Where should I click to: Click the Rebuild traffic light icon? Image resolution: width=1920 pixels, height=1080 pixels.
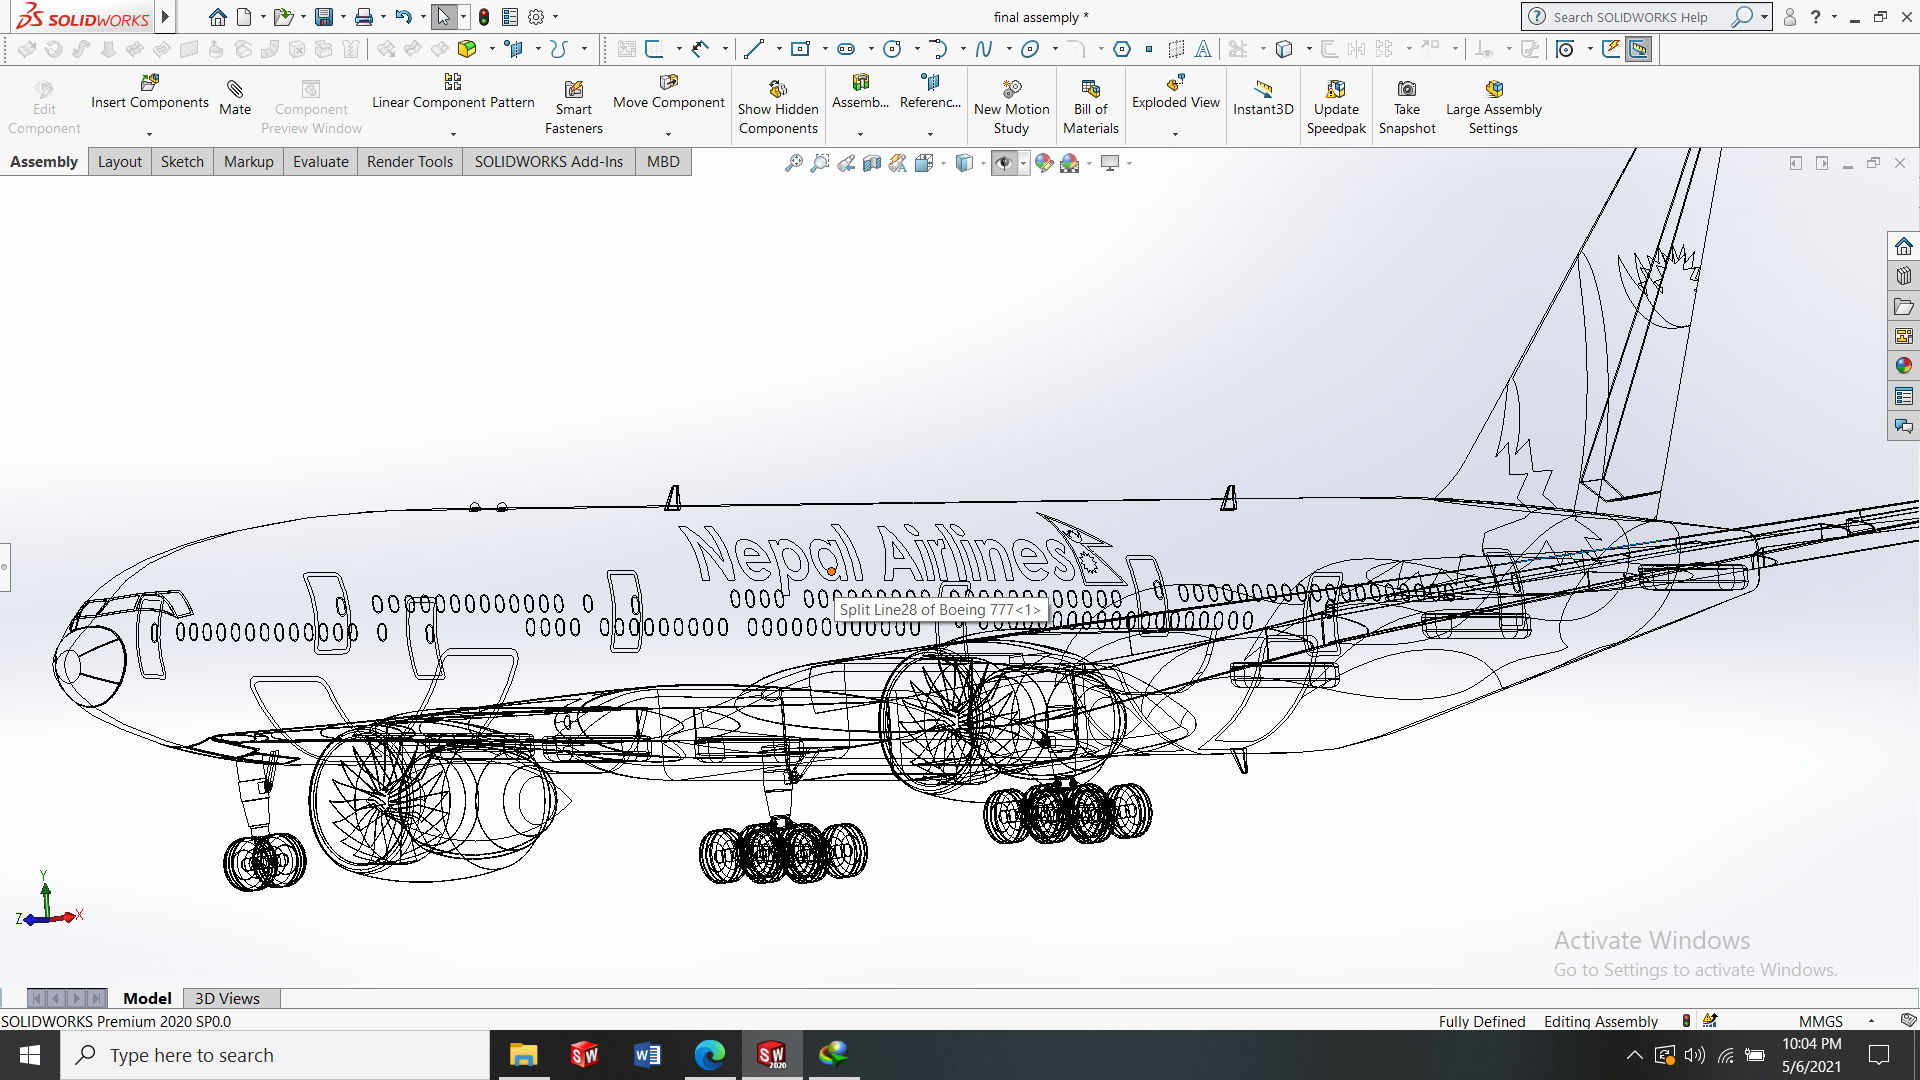pos(484,17)
